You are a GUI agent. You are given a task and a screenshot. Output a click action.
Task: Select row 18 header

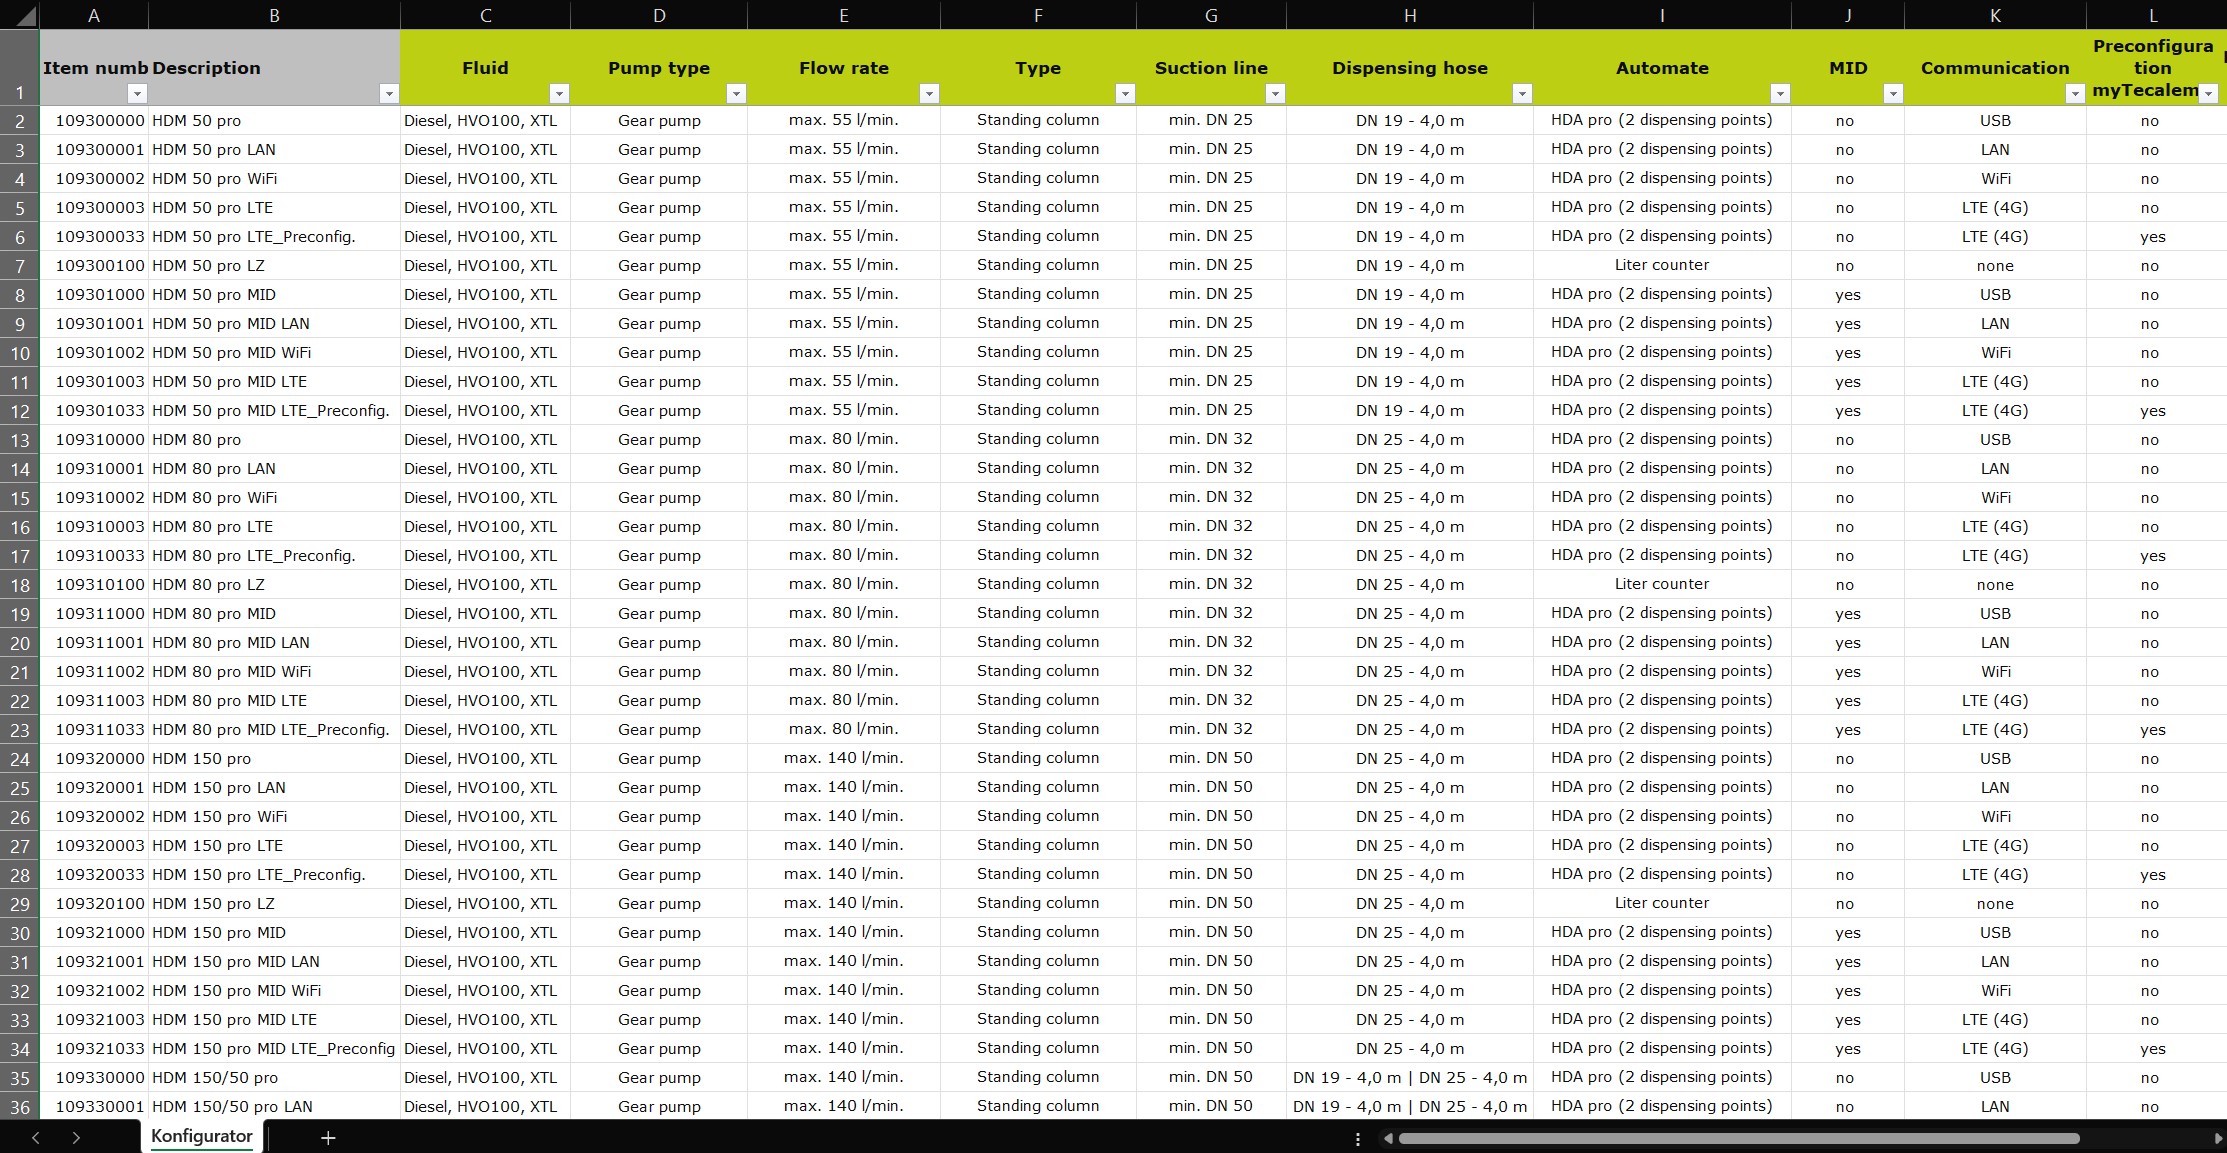[x=20, y=585]
